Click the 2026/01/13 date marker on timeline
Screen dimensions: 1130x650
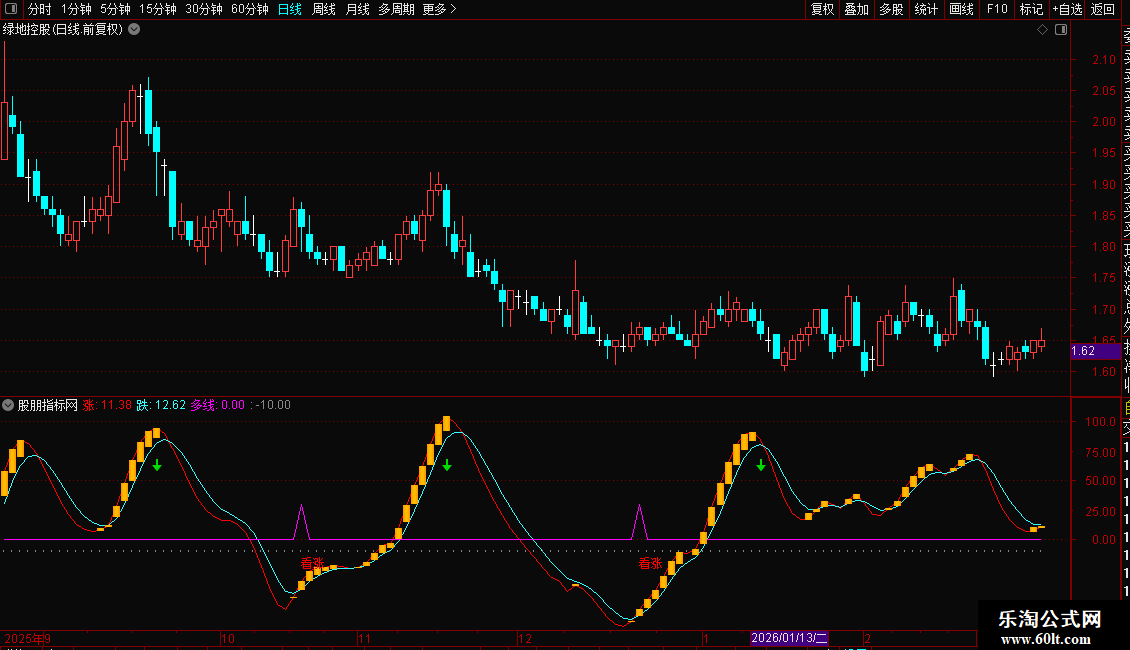[790, 638]
